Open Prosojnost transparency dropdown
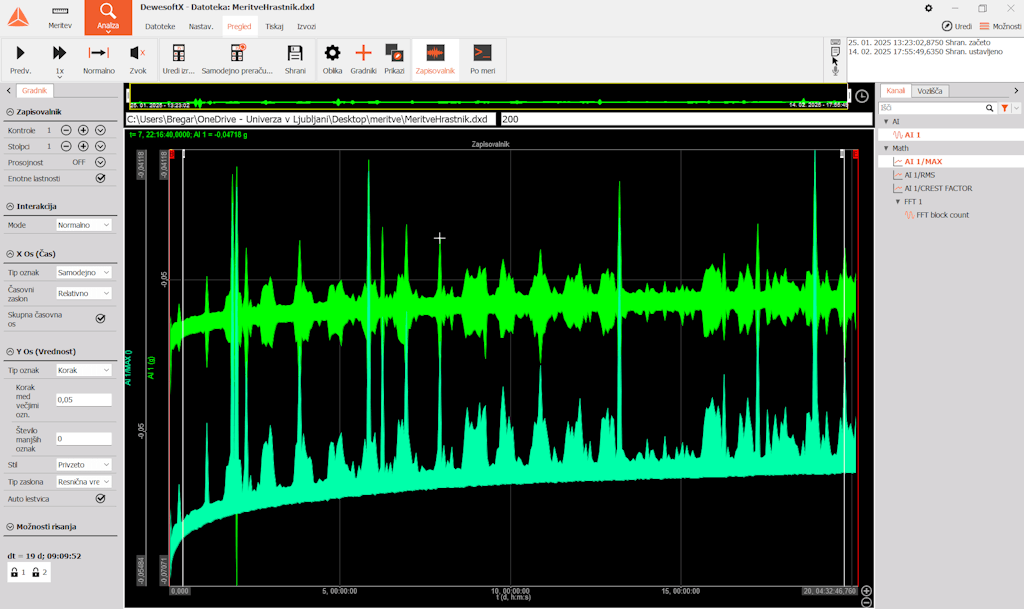Screen dimensions: 1024x609 [101, 163]
